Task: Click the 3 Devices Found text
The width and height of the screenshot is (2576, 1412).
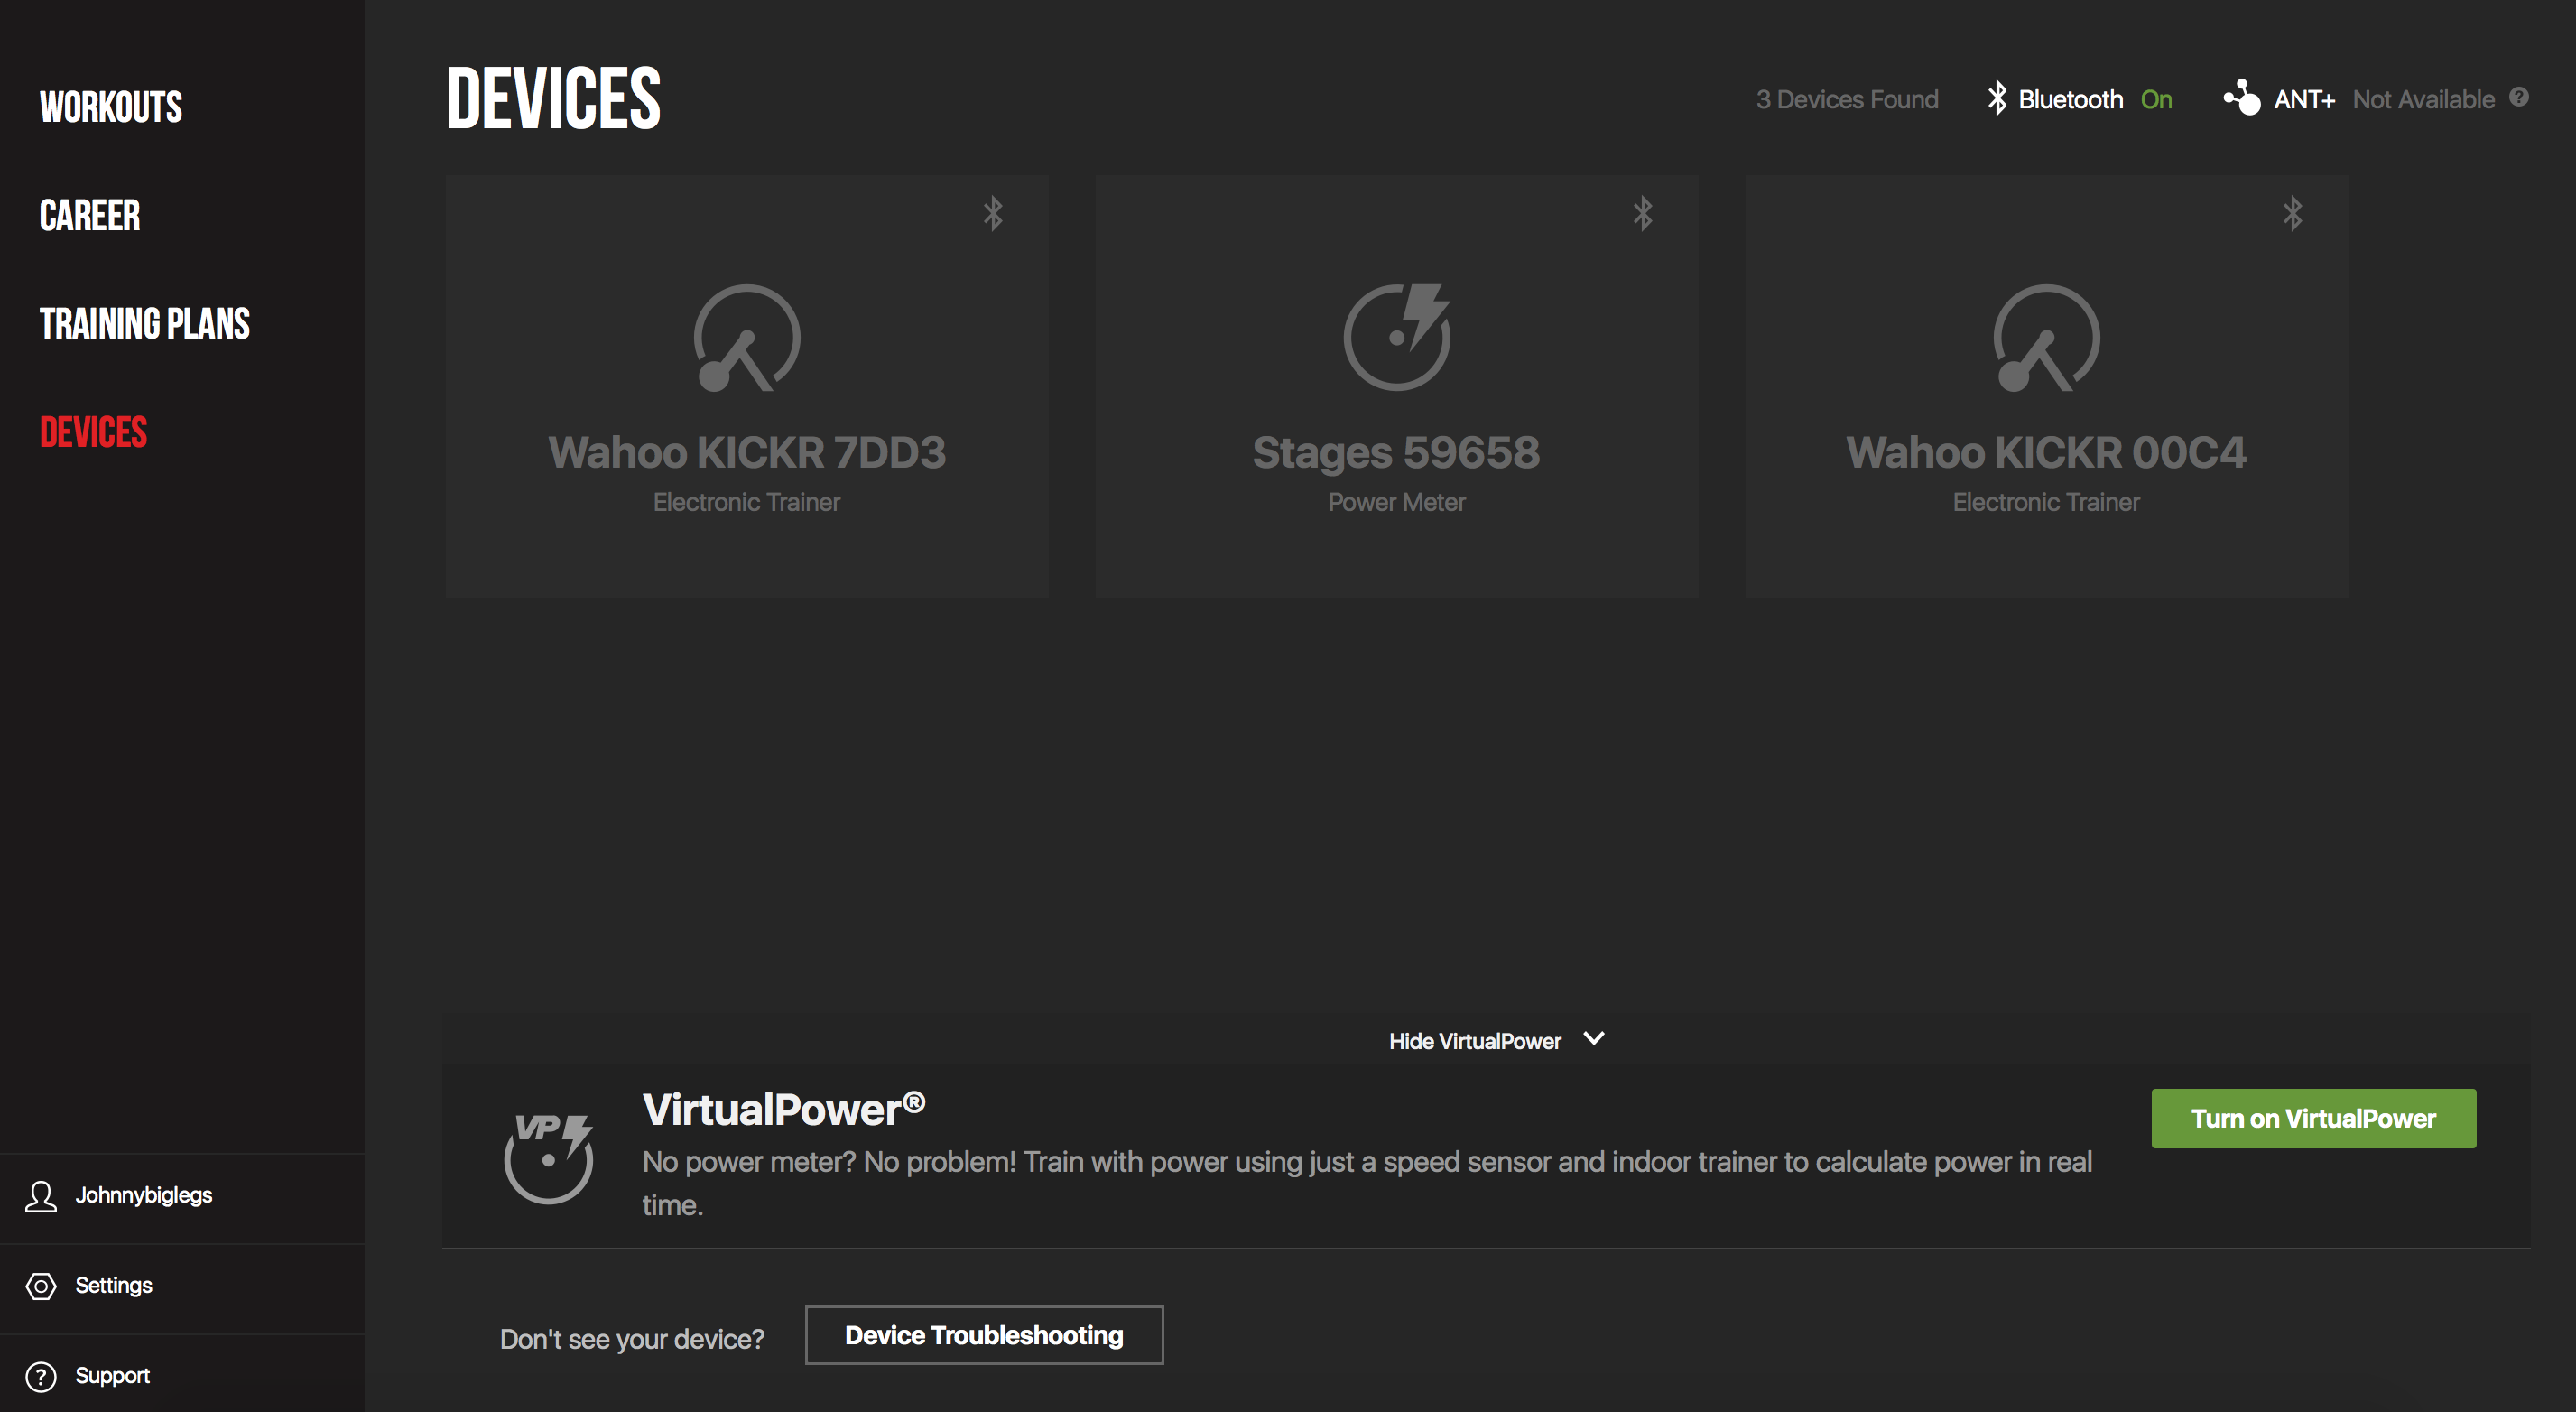Action: pyautogui.click(x=1847, y=99)
